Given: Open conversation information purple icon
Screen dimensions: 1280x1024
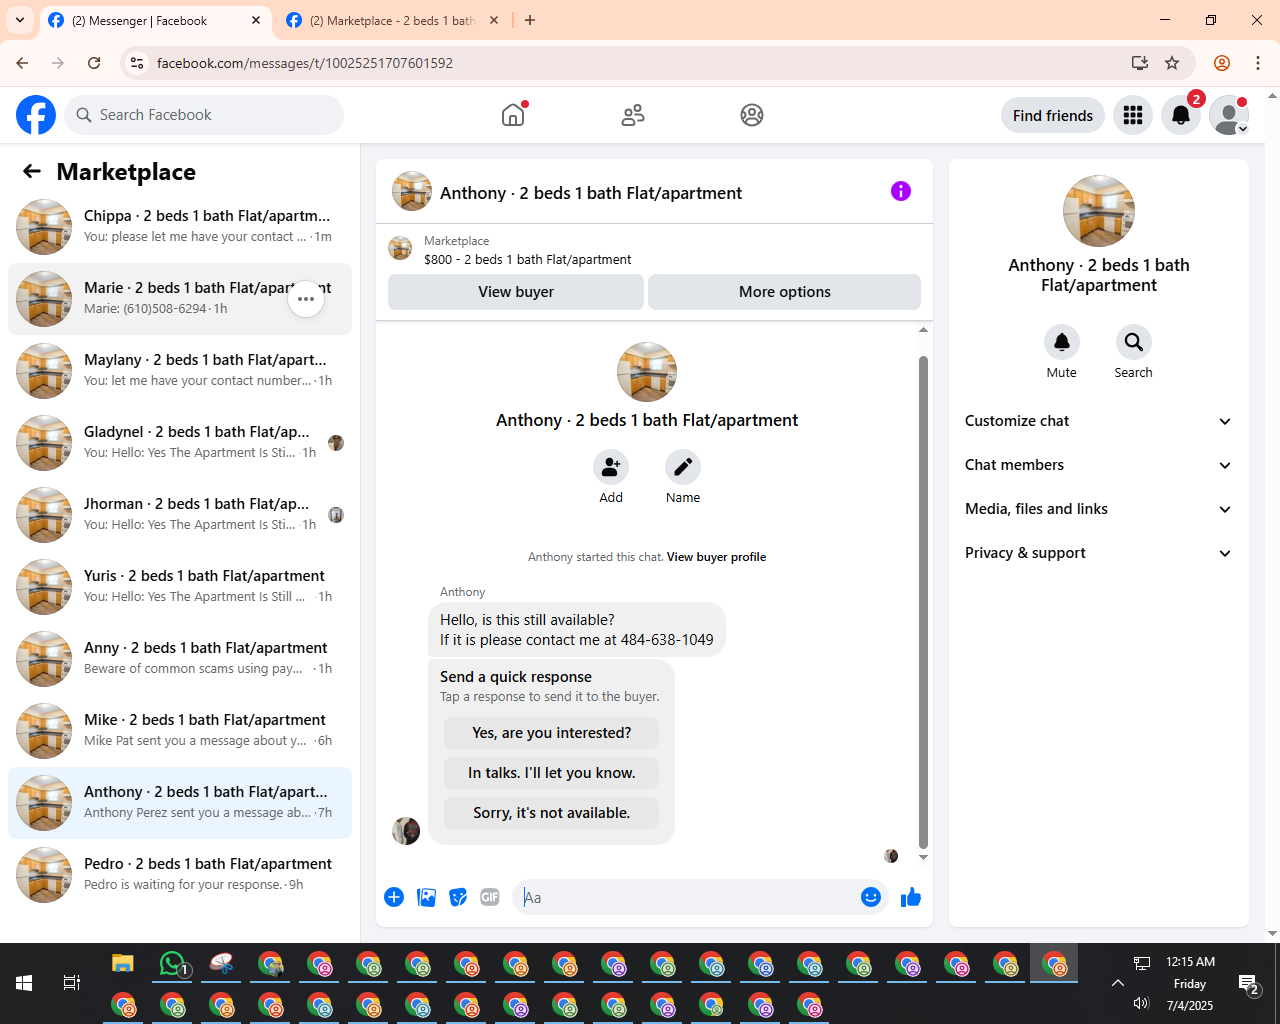Looking at the screenshot, I should 901,191.
